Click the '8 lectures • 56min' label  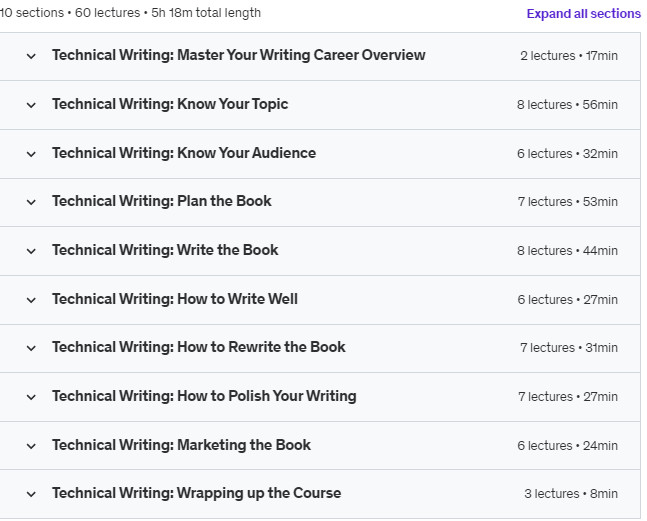point(567,105)
